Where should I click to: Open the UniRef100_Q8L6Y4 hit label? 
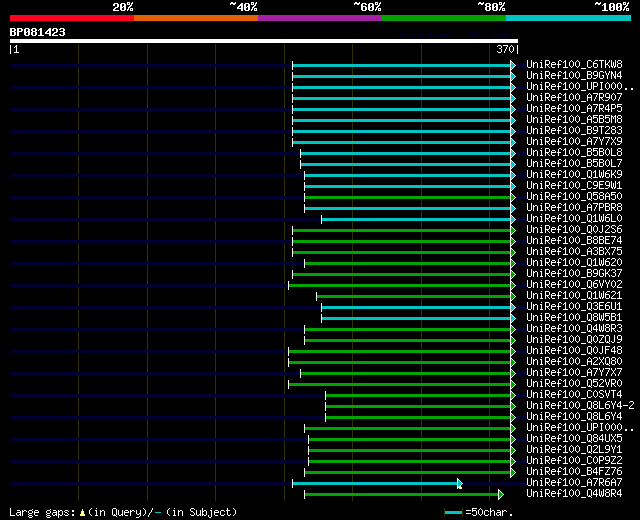pyautogui.click(x=574, y=417)
